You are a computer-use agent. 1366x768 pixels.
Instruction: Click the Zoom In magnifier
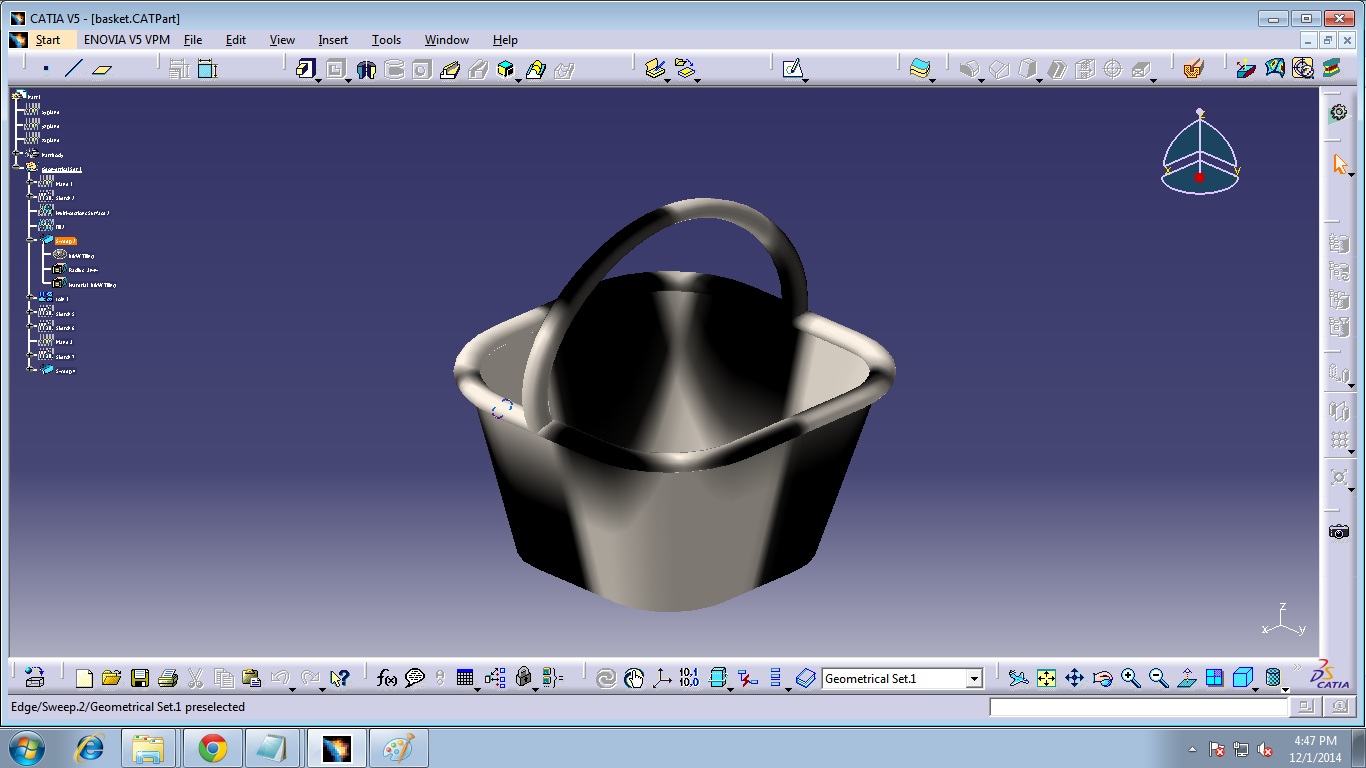point(1130,678)
